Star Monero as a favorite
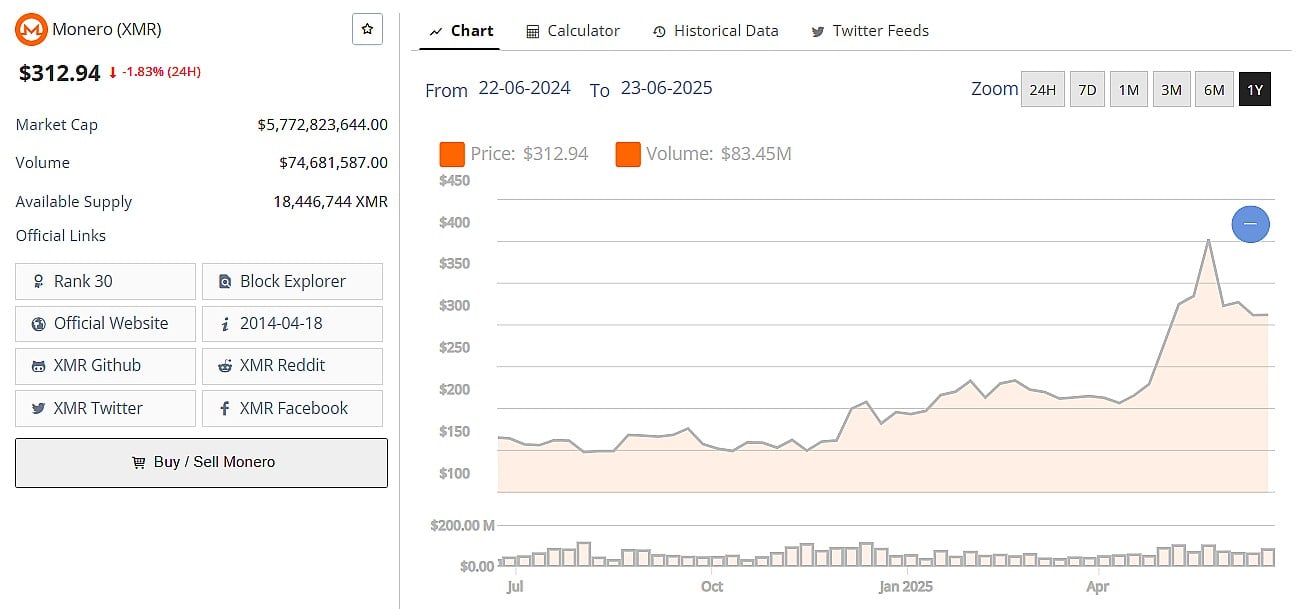Viewport: 1300px width, 609px height. (367, 30)
